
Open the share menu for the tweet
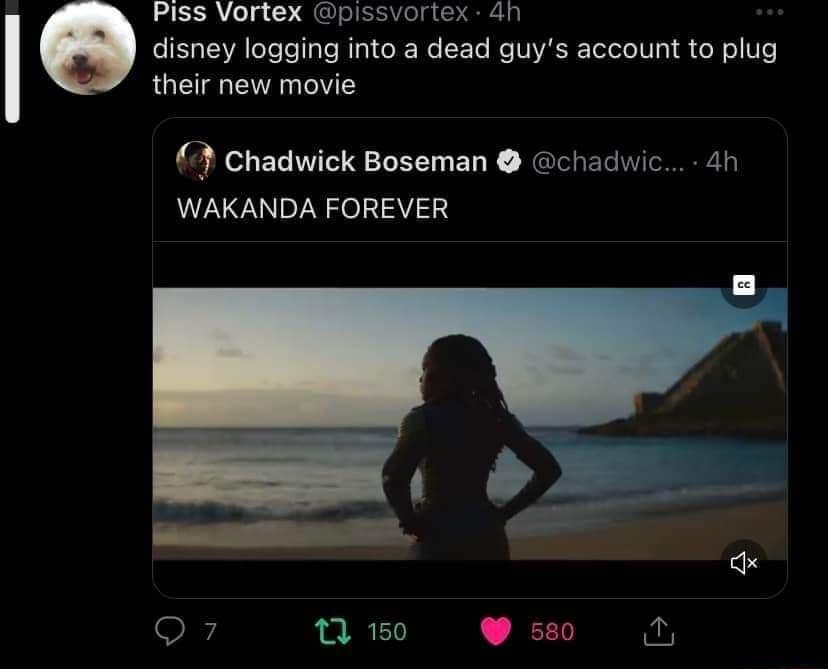tap(658, 631)
